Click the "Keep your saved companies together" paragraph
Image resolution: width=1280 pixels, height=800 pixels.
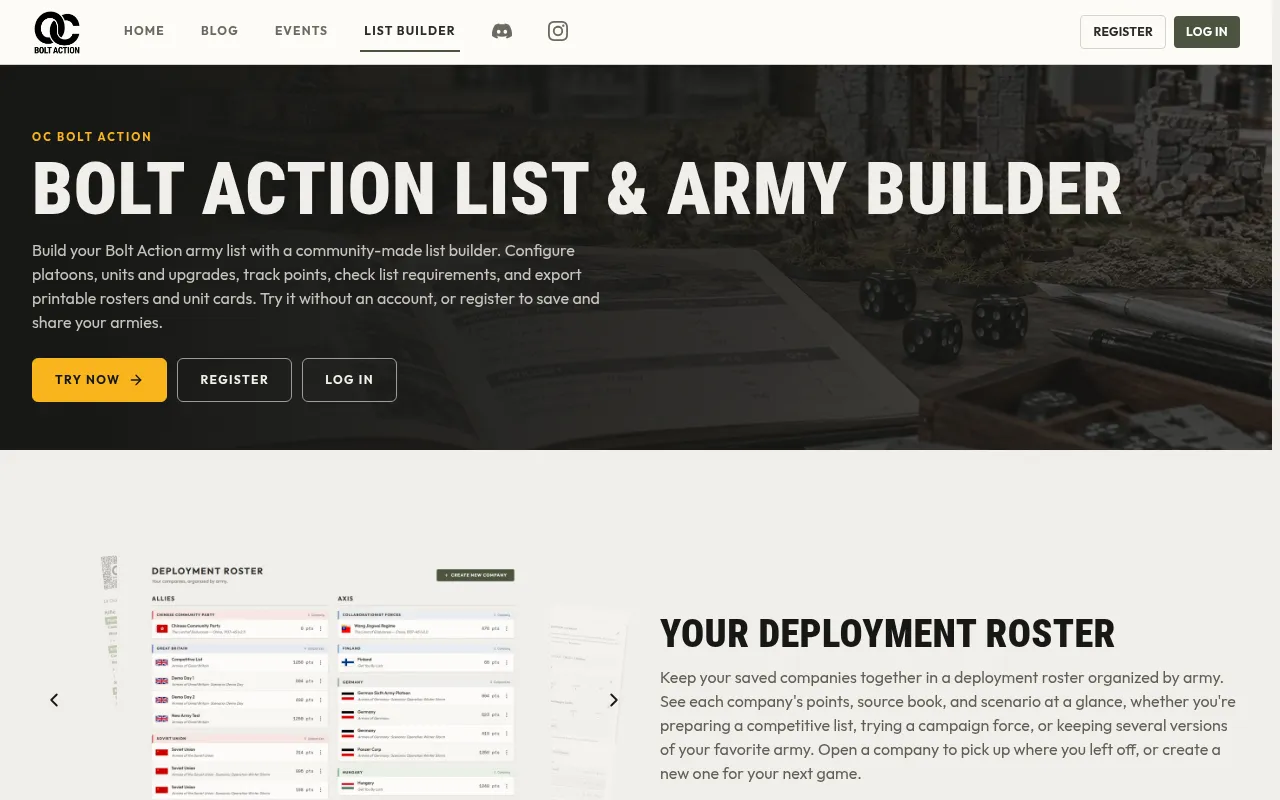click(x=948, y=725)
